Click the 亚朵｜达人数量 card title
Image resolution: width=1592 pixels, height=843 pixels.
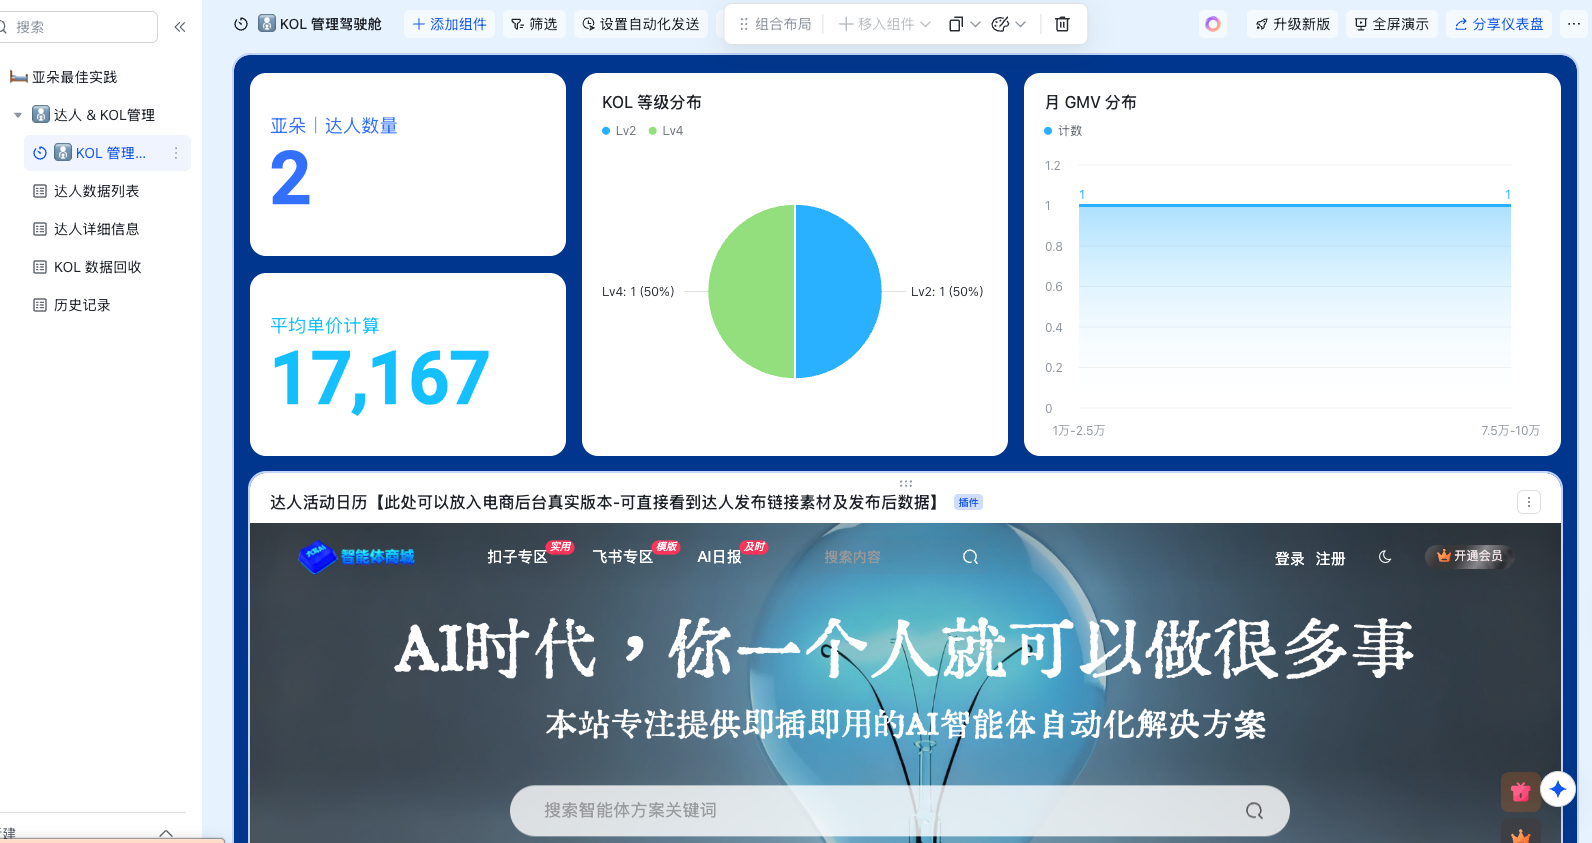334,126
